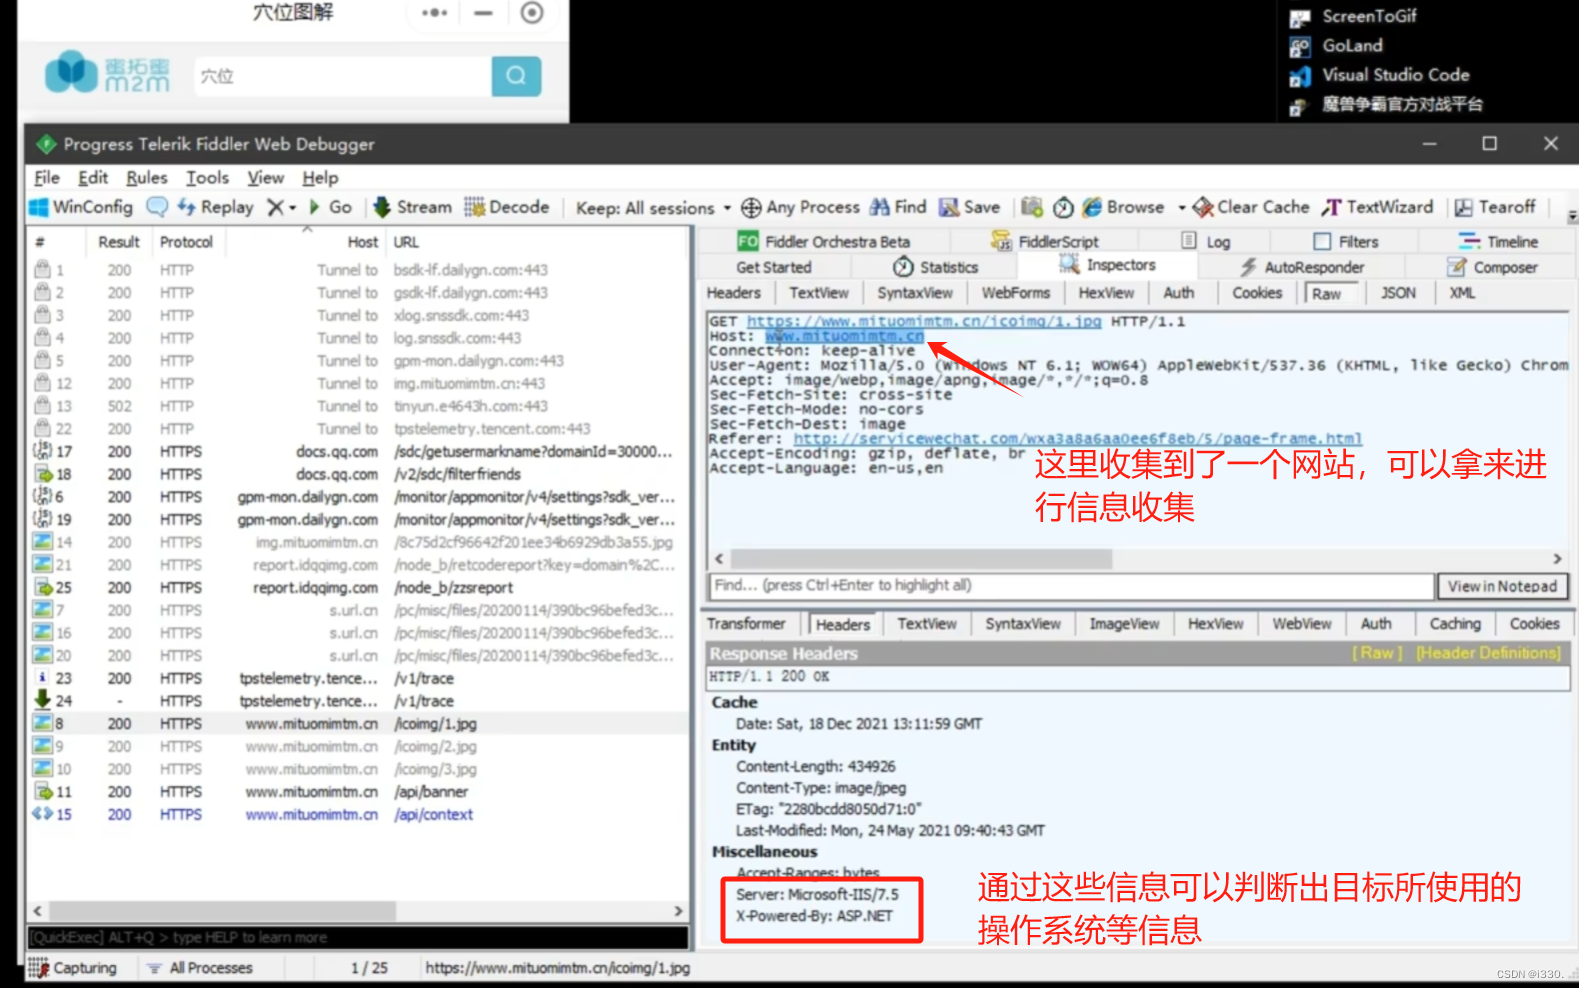
Task: Open the View menu
Action: [265, 177]
